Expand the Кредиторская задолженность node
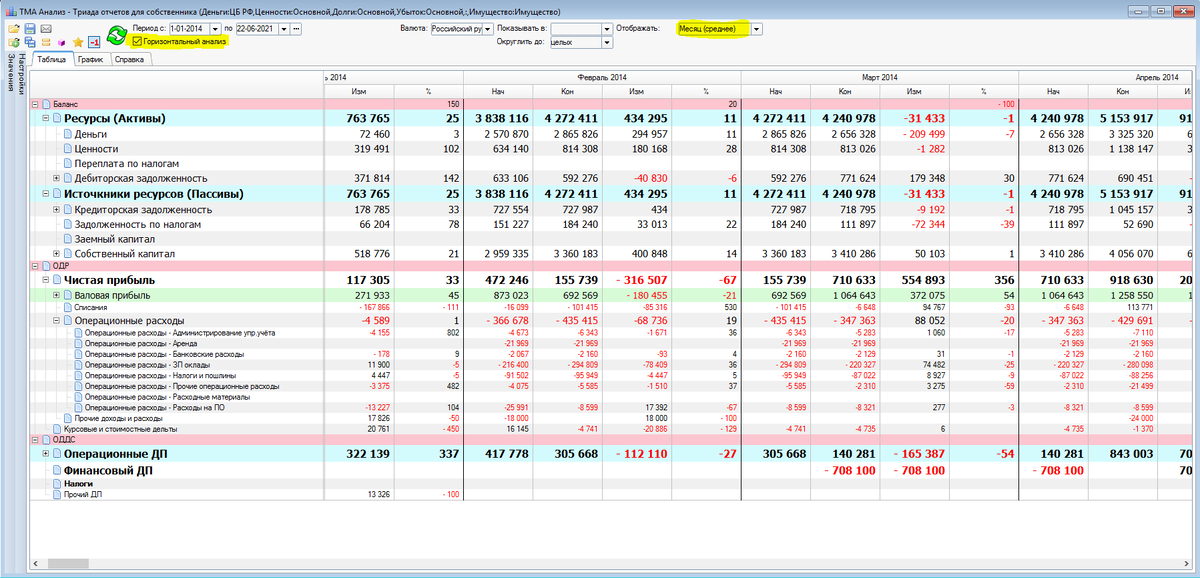 56,210
